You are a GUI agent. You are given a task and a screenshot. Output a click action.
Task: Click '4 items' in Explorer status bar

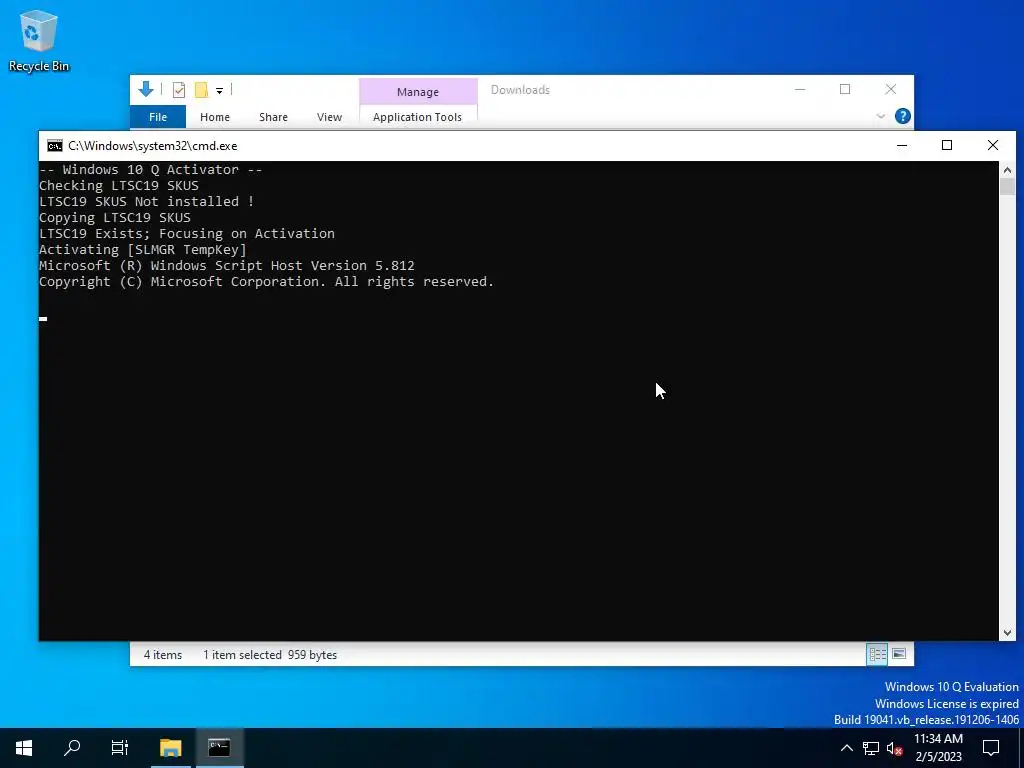click(163, 654)
